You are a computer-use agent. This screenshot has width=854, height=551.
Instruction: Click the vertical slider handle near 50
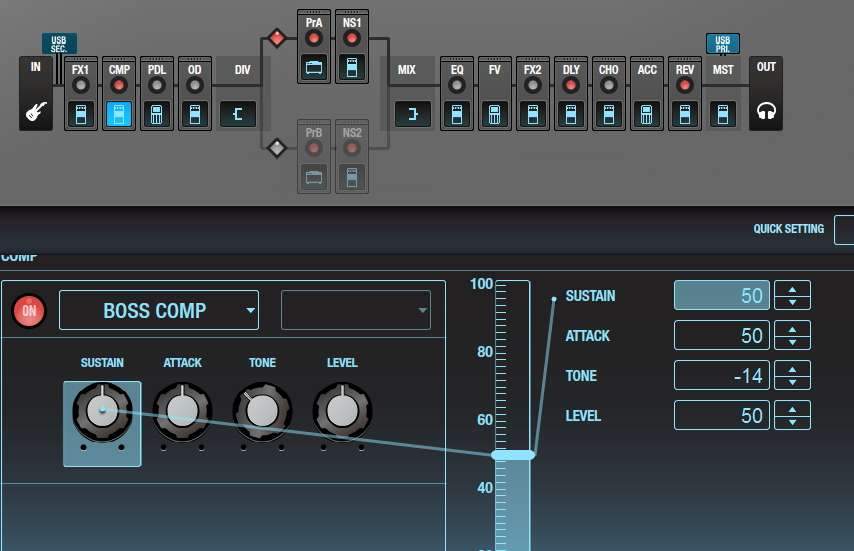[x=513, y=455]
